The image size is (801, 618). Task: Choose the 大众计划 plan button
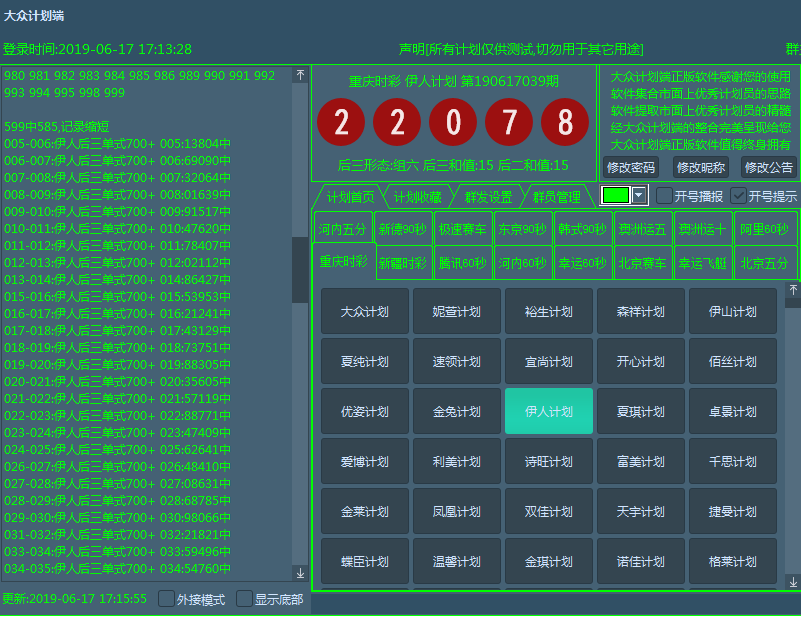point(365,311)
